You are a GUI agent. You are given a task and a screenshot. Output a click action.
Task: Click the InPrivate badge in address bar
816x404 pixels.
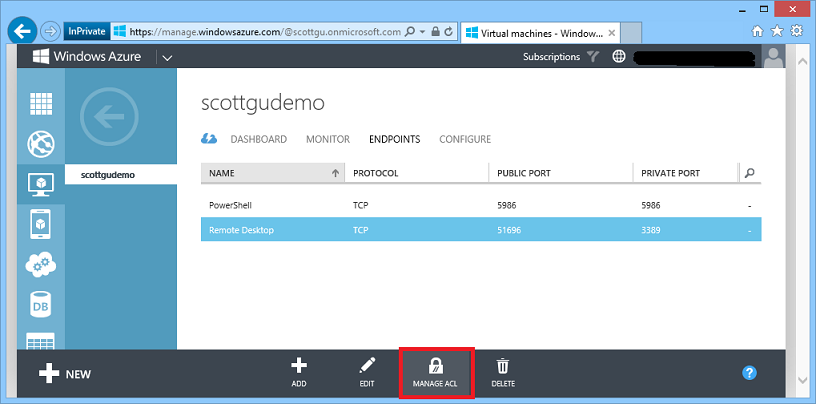[x=87, y=32]
